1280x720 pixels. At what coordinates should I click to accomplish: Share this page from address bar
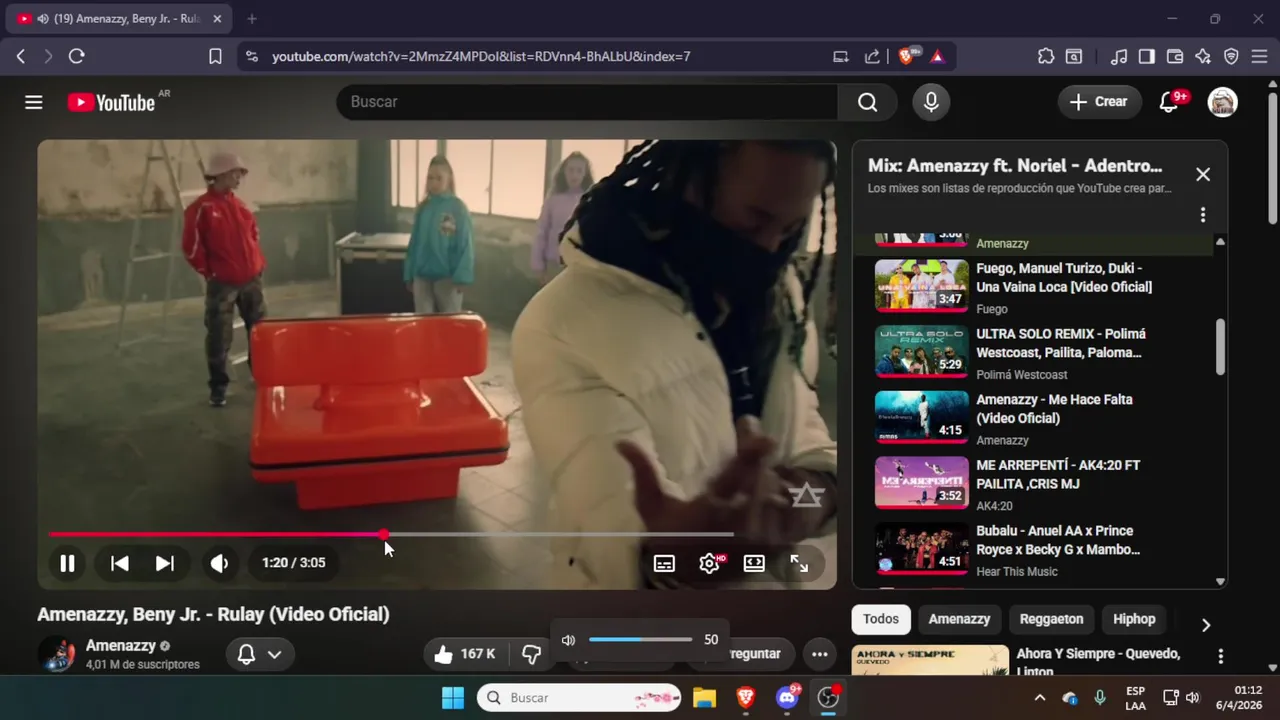click(872, 57)
